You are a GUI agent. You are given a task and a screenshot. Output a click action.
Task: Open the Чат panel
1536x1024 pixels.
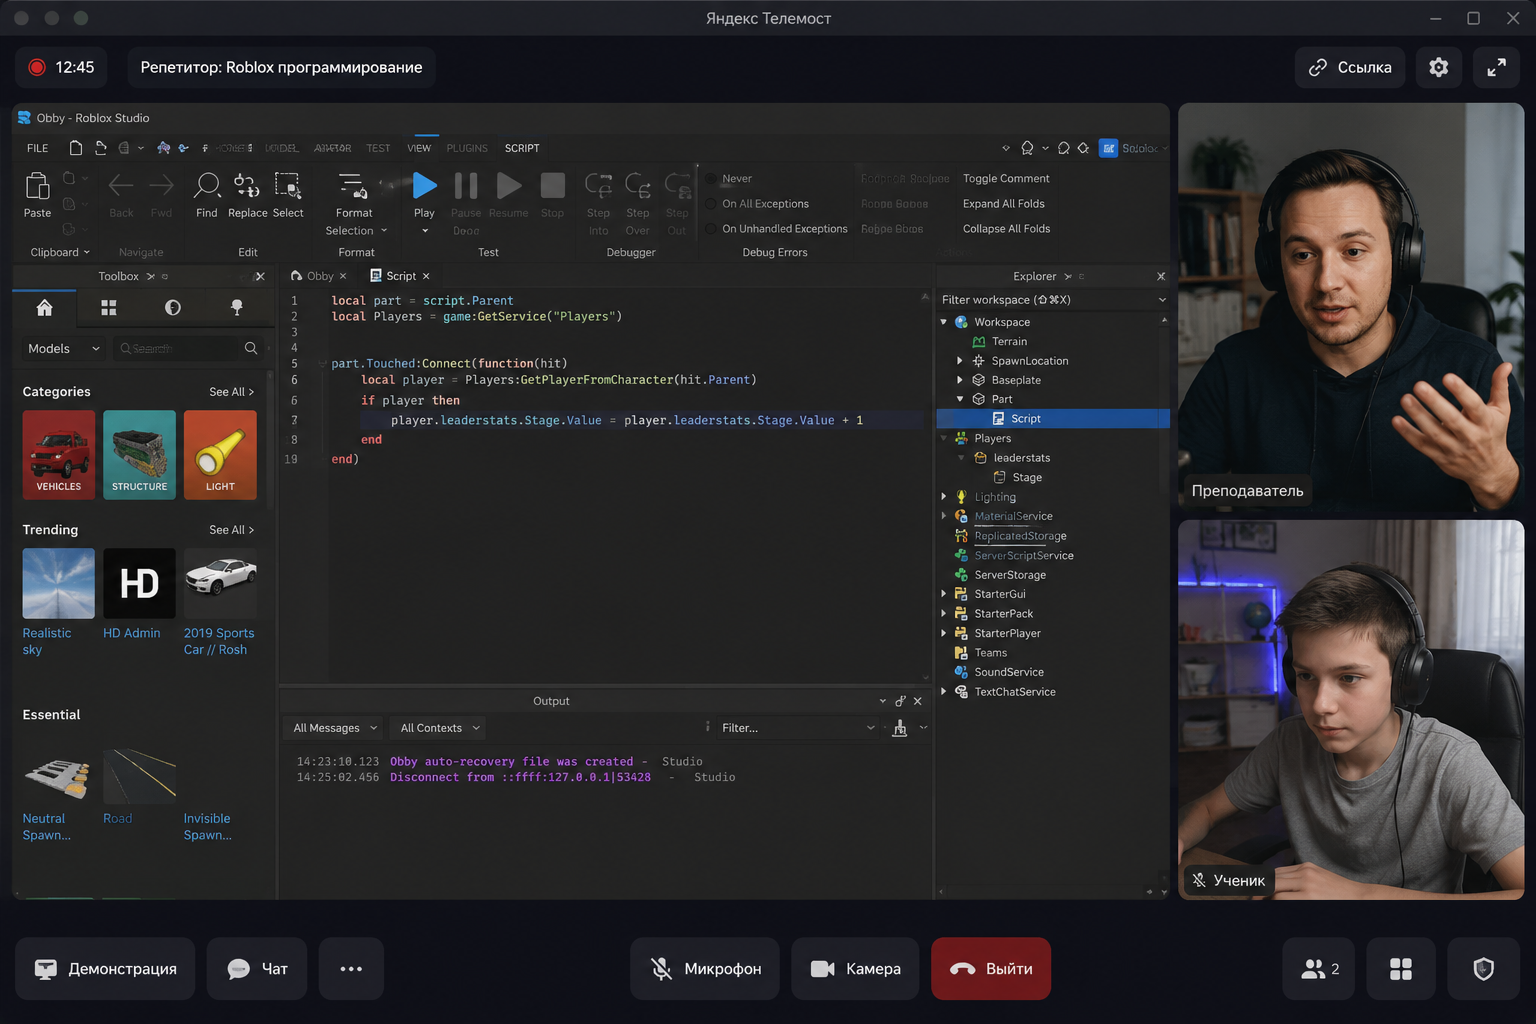(x=258, y=969)
